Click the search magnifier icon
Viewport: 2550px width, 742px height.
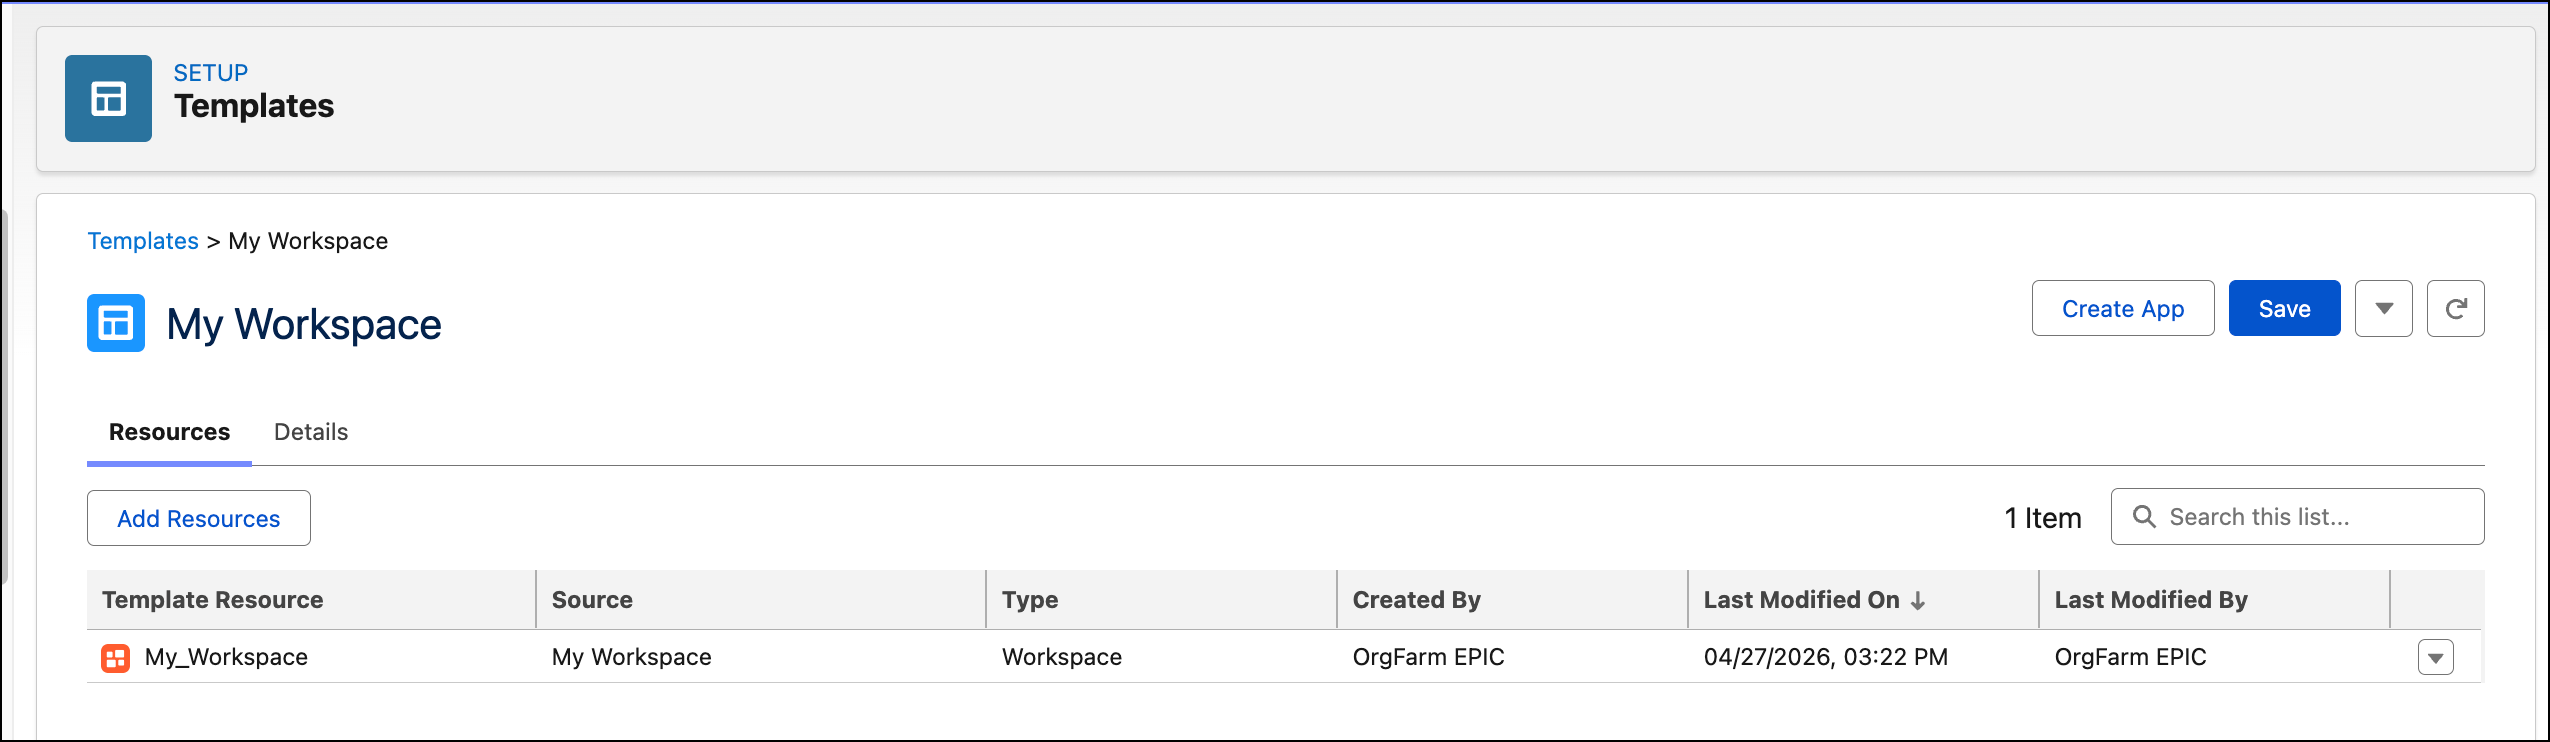(x=2144, y=516)
